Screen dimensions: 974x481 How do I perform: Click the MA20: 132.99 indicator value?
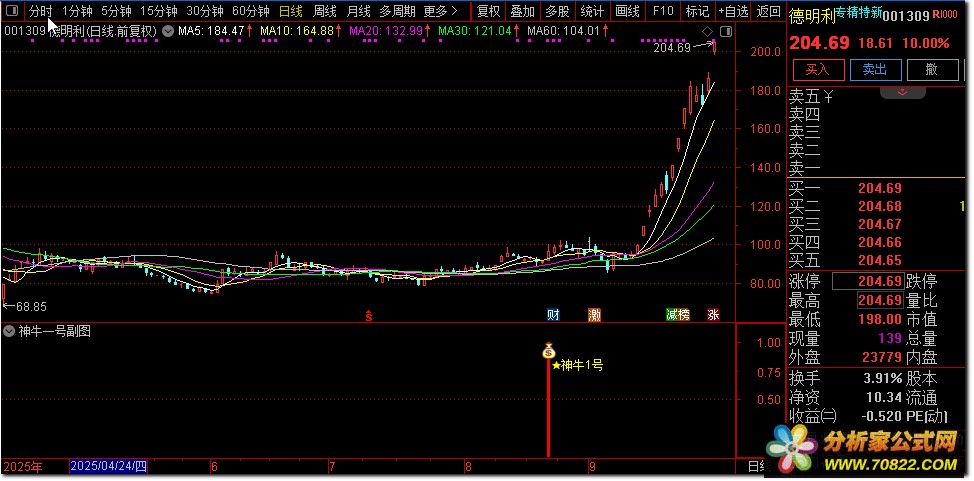(389, 30)
